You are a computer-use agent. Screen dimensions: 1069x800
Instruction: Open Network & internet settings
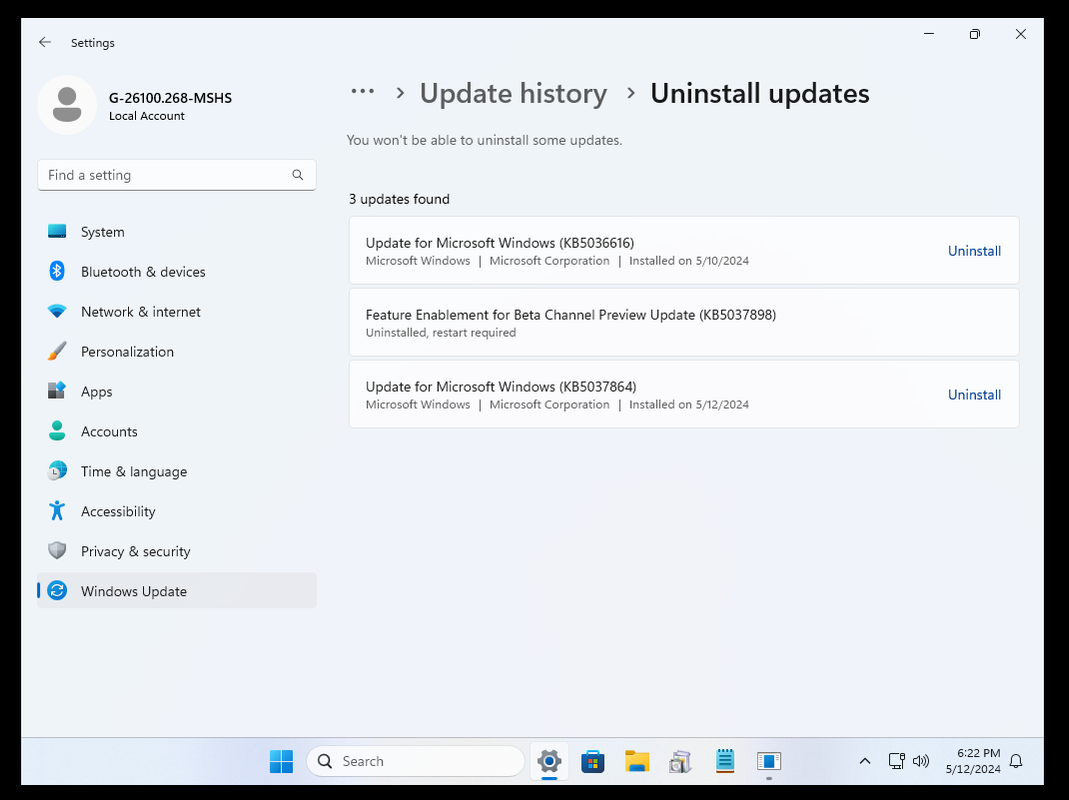coord(177,311)
